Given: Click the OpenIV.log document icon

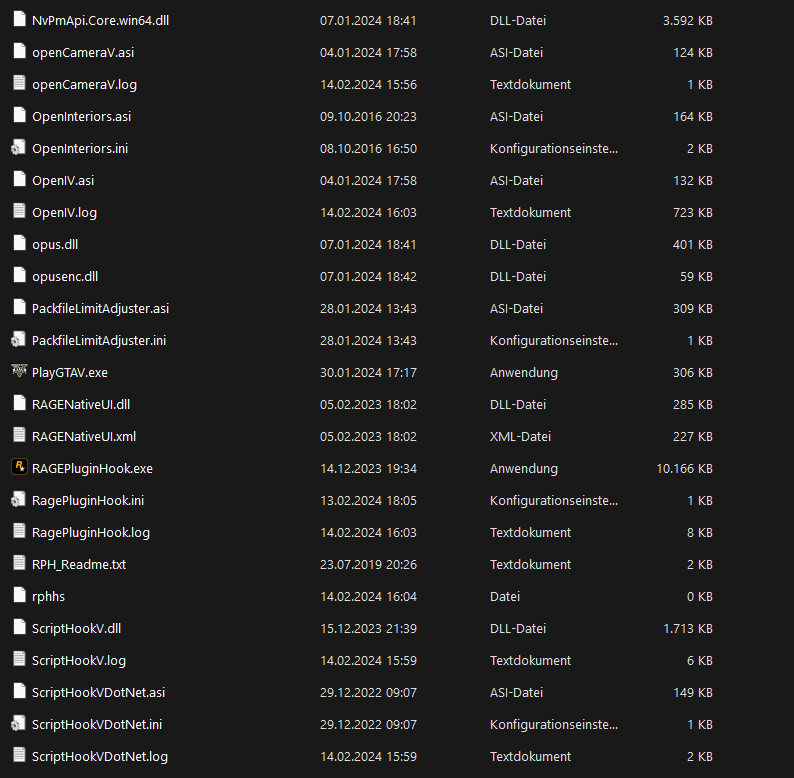Looking at the screenshot, I should click(19, 211).
